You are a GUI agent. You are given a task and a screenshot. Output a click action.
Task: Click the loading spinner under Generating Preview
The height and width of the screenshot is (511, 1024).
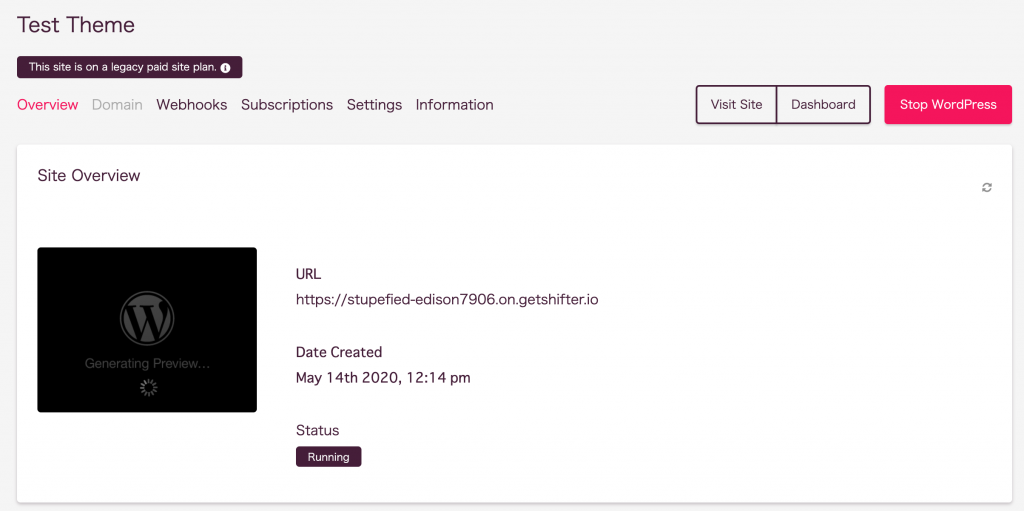tap(149, 387)
